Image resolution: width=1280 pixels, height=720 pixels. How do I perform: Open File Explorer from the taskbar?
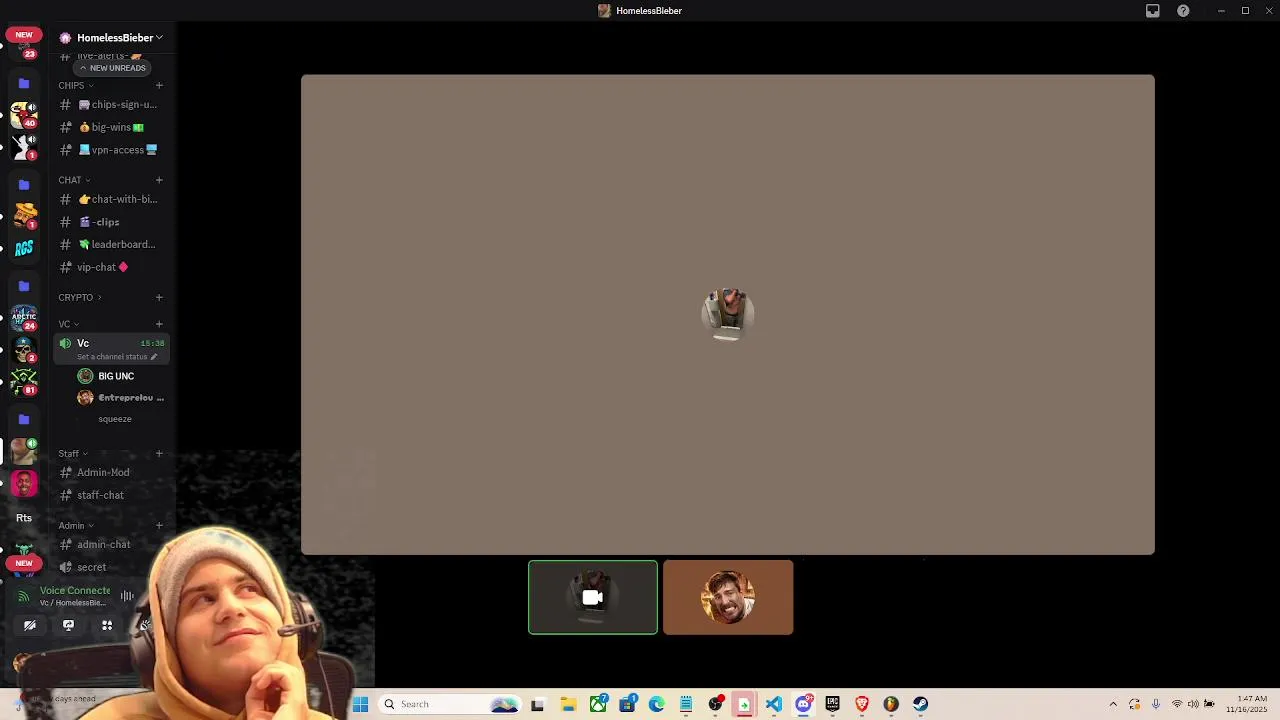coord(568,704)
